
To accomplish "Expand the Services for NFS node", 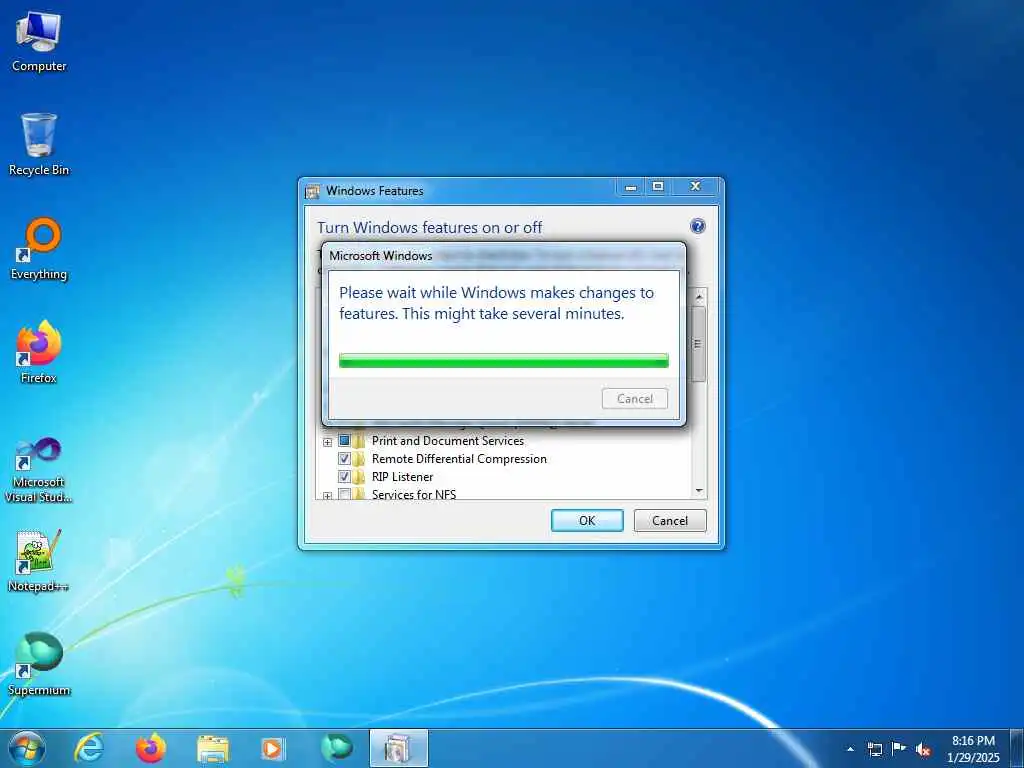I will coord(328,496).
